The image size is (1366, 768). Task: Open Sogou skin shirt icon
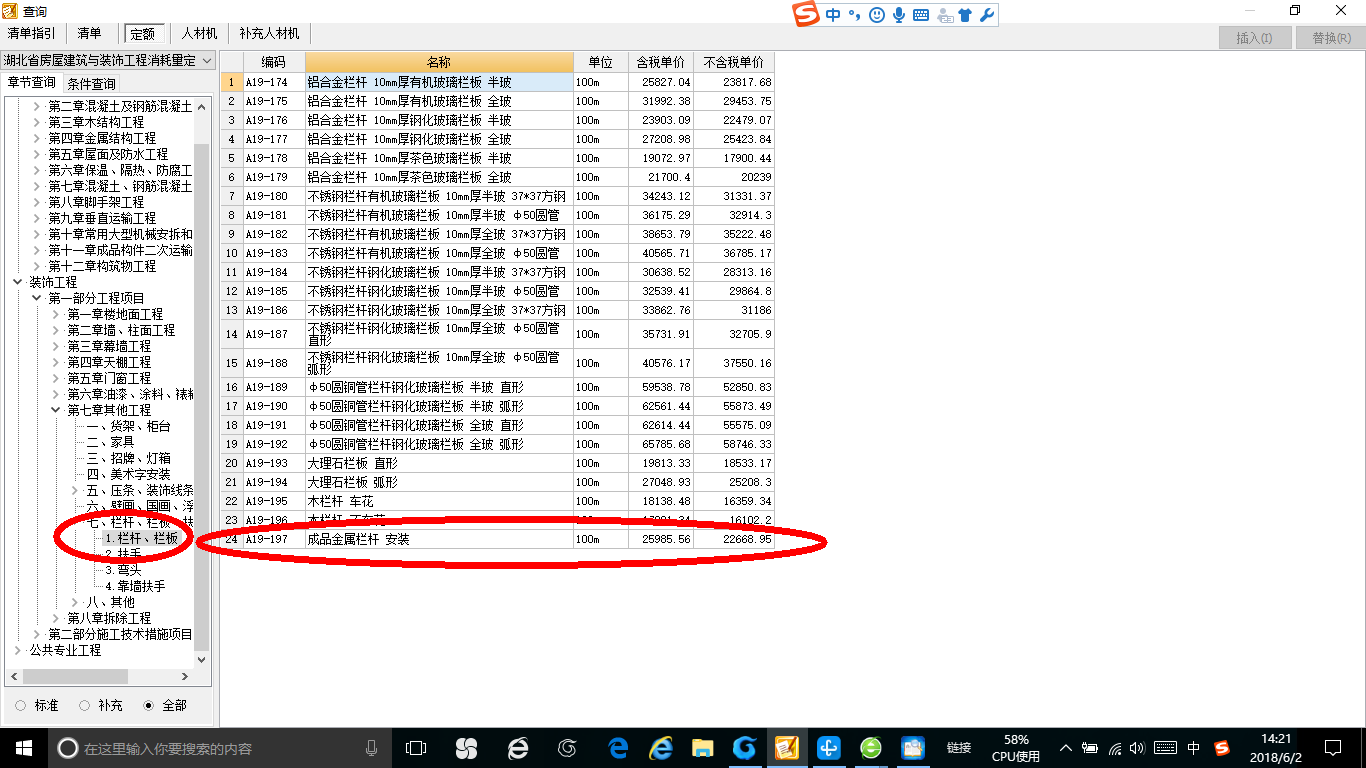(965, 15)
